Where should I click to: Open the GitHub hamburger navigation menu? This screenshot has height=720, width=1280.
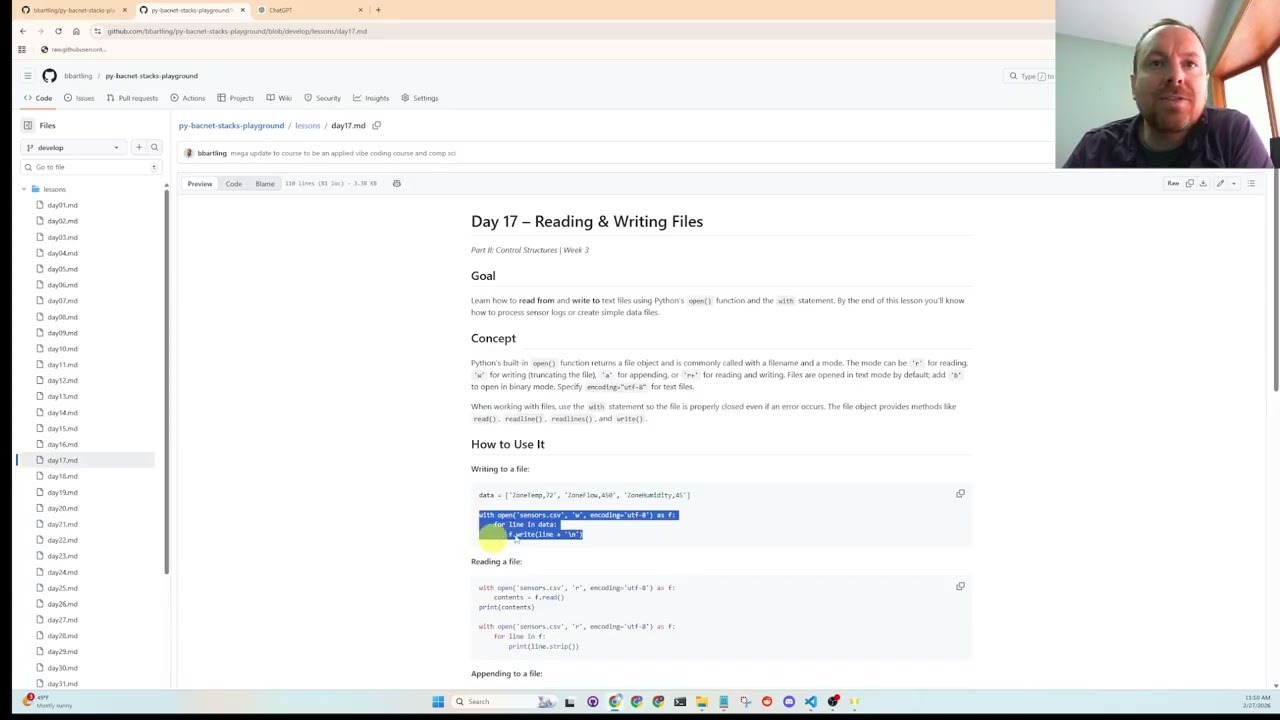coord(27,76)
